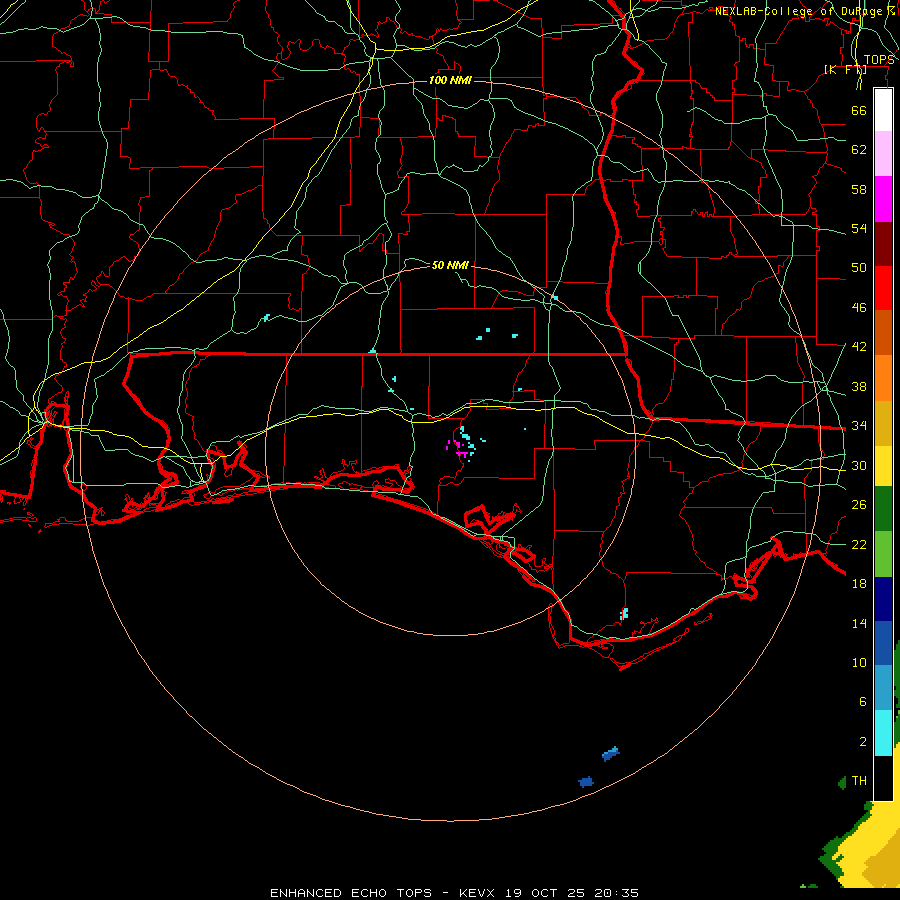The image size is (900, 900).
Task: Click the white swatch in the tops legend
Action: click(x=883, y=110)
